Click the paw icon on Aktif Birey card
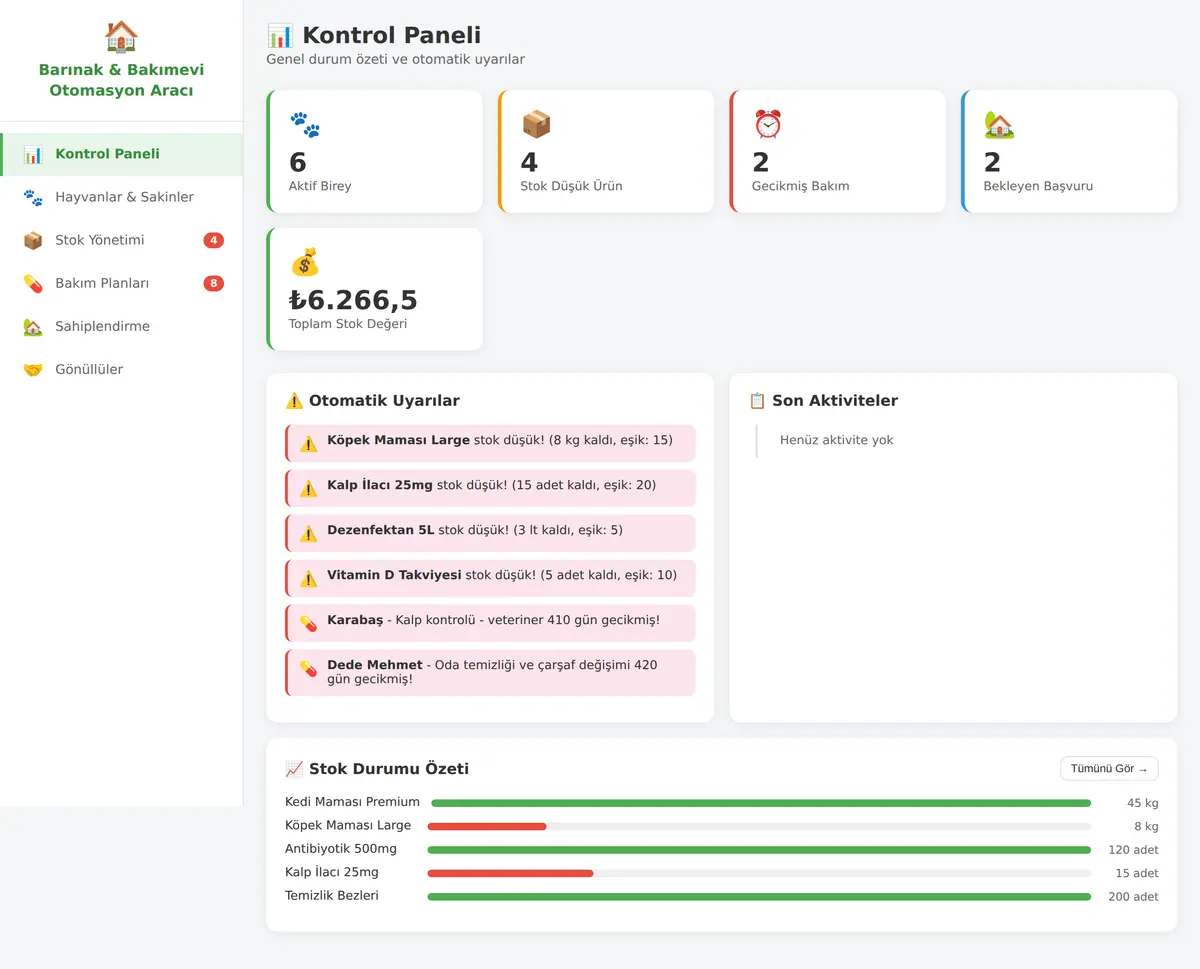1200x969 pixels. tap(305, 125)
